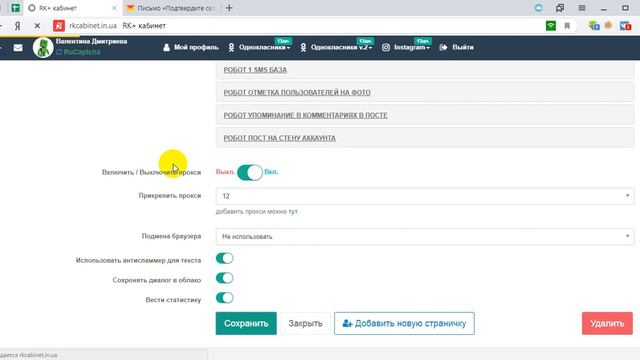The width and height of the screenshot is (640, 360).
Task: Open the RuCaptcha link under the username
Action: click(78, 52)
